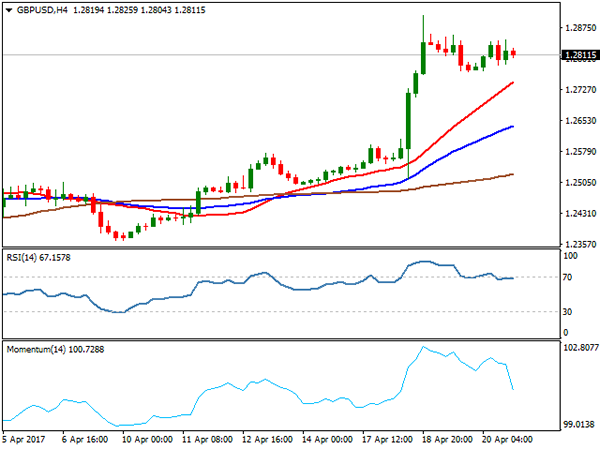This screenshot has width=600, height=450.
Task: Select the current price label 1.28115
Action: tap(580, 55)
